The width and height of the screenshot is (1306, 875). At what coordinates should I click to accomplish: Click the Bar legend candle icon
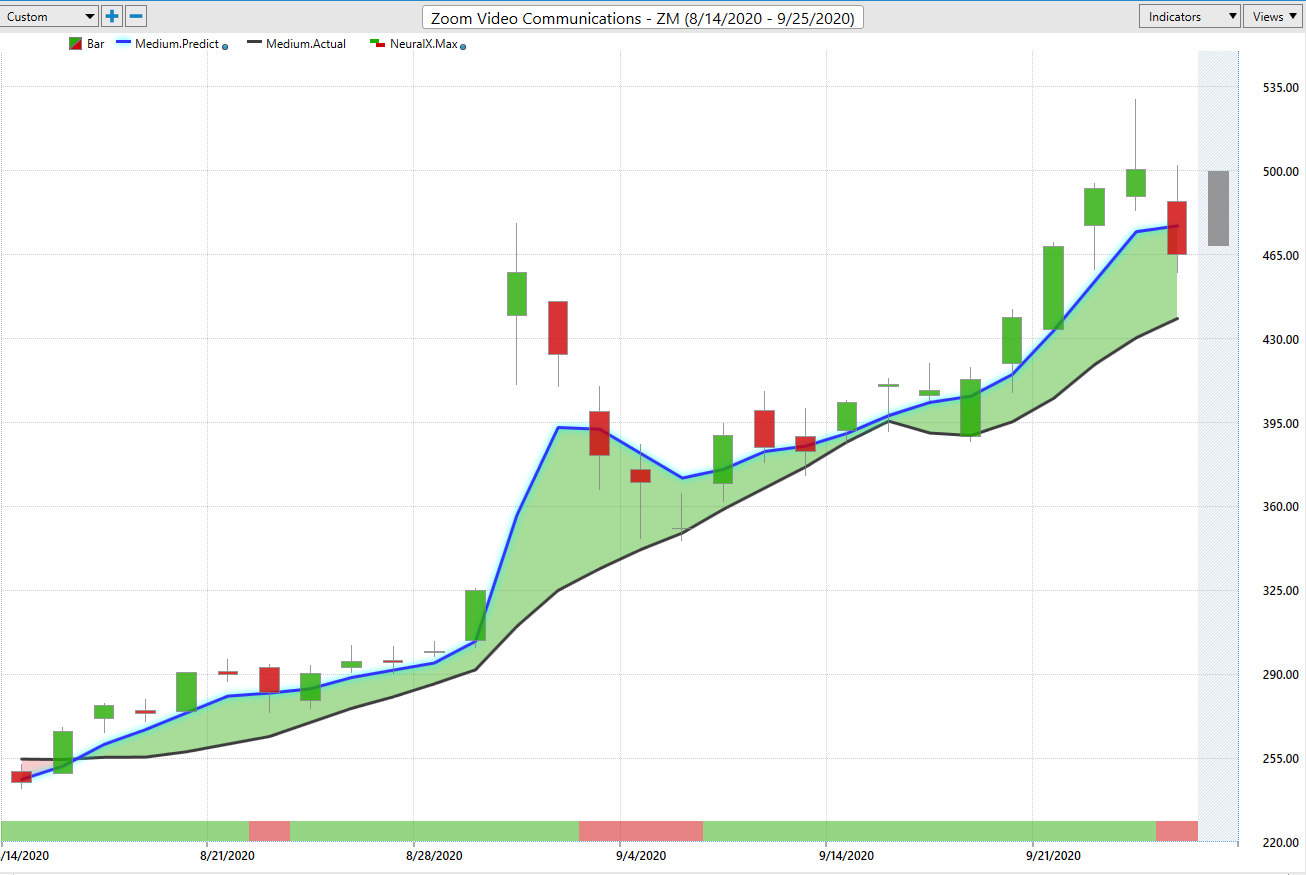point(74,44)
